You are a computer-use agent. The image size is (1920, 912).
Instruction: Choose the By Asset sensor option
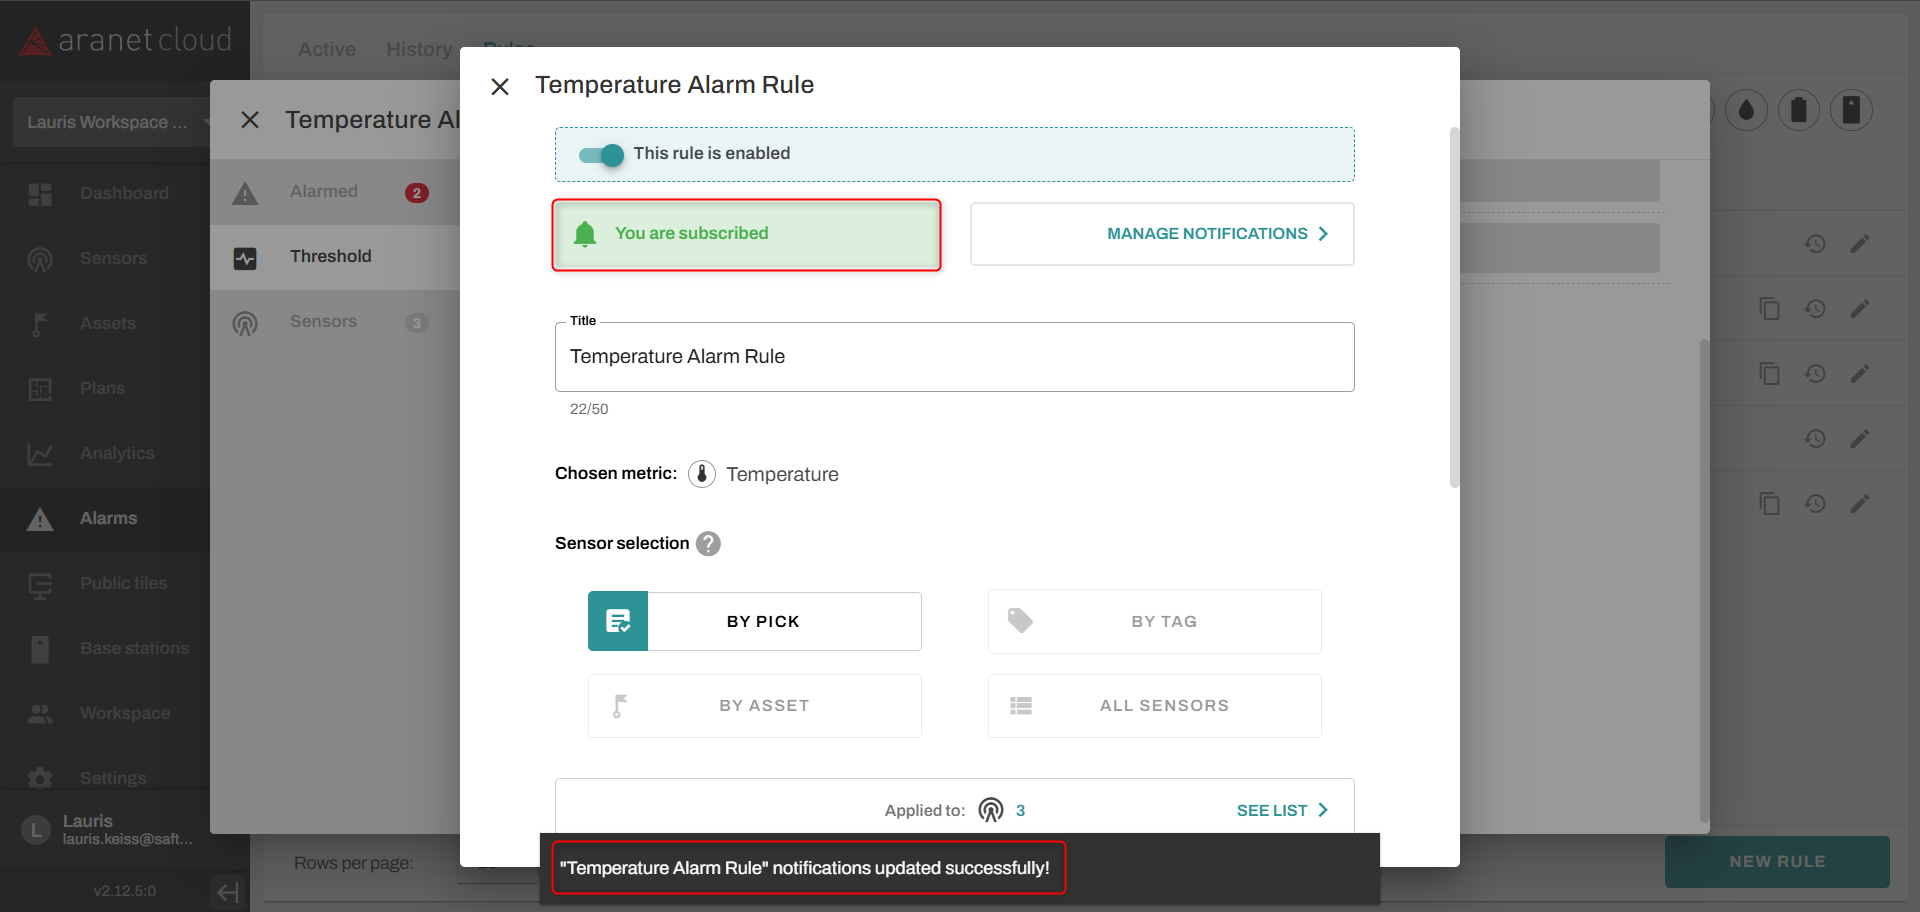[x=754, y=706]
